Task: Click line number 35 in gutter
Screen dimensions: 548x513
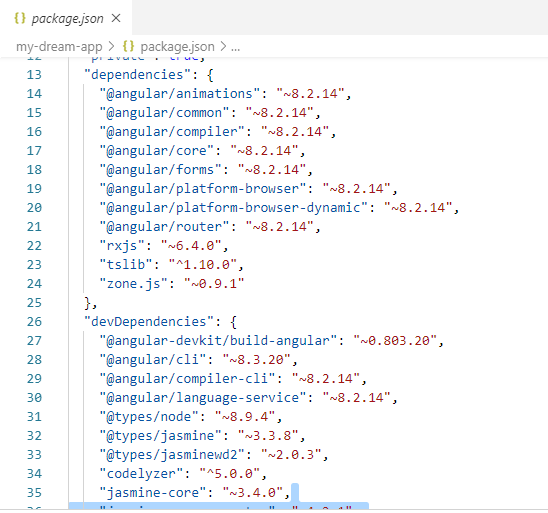Action: tap(34, 492)
